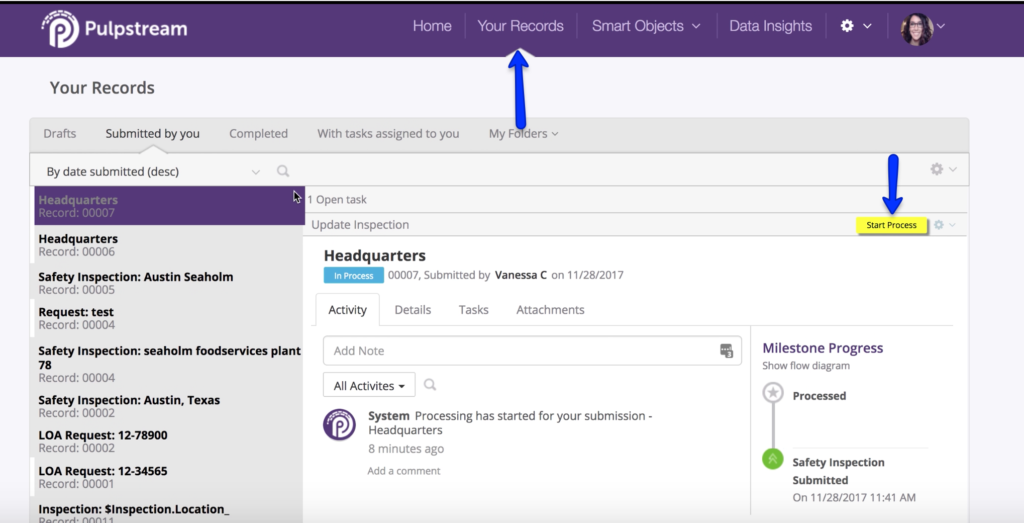
Task: Open Safety Inspection: Austin, Texas record
Action: tap(169, 406)
